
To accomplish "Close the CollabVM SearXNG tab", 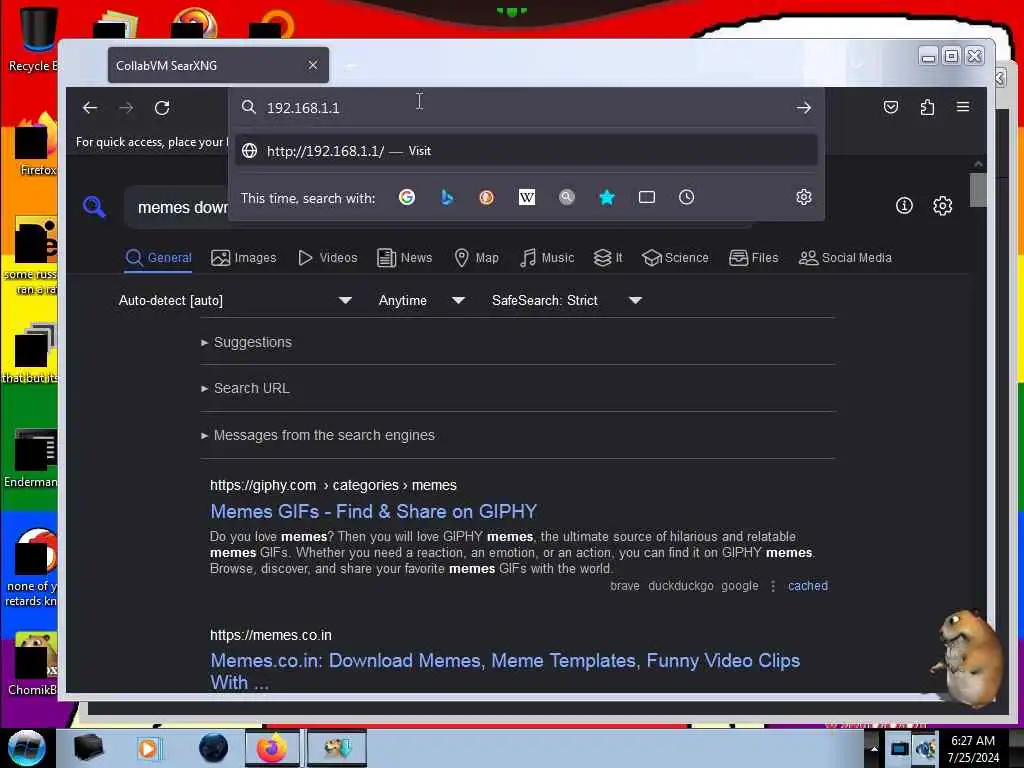I will pos(313,65).
